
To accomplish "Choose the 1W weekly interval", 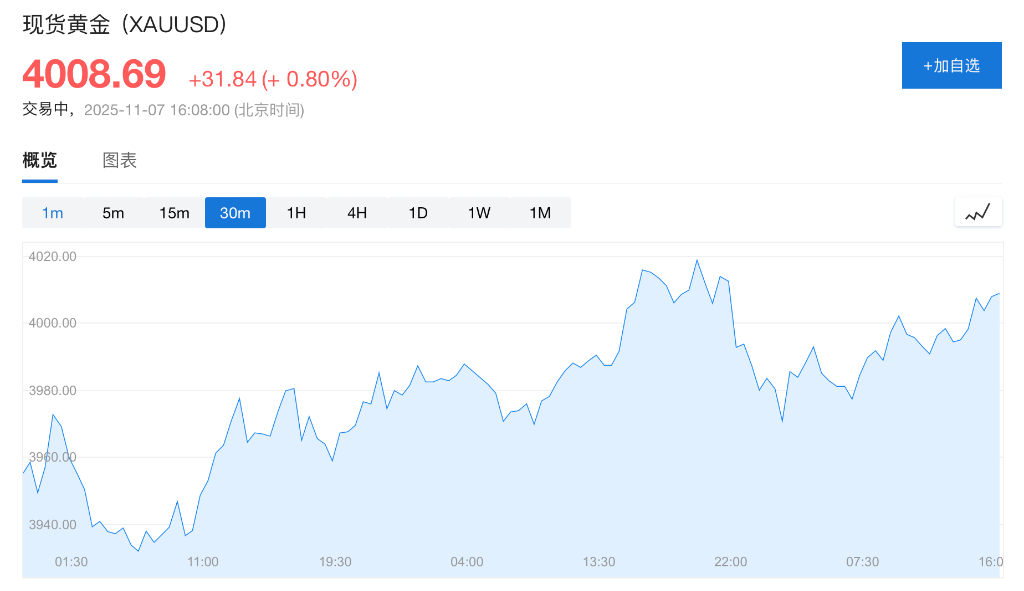I will [x=479, y=213].
